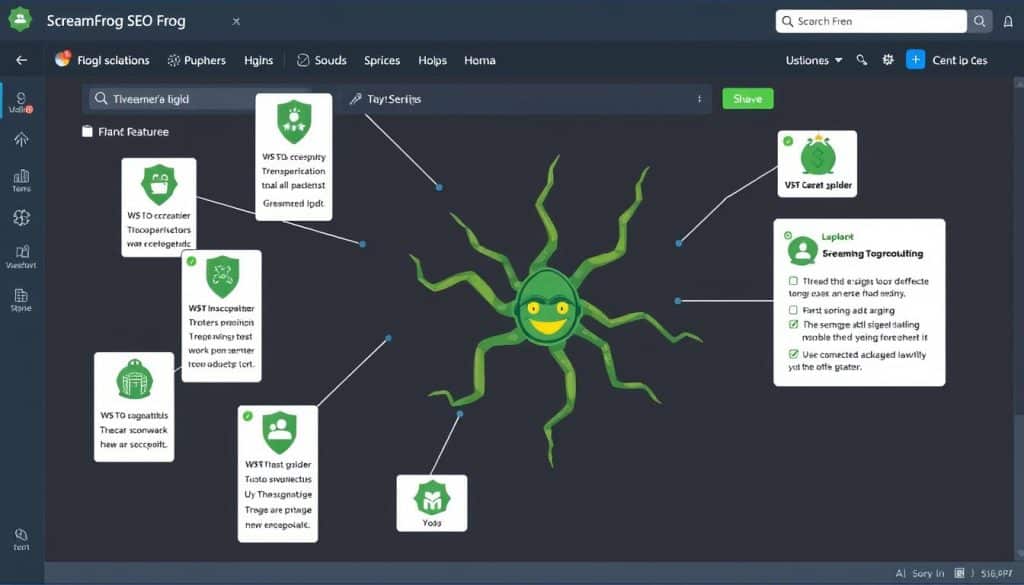Open the Souds menu
Screen dimensions: 1024x585
coord(321,60)
